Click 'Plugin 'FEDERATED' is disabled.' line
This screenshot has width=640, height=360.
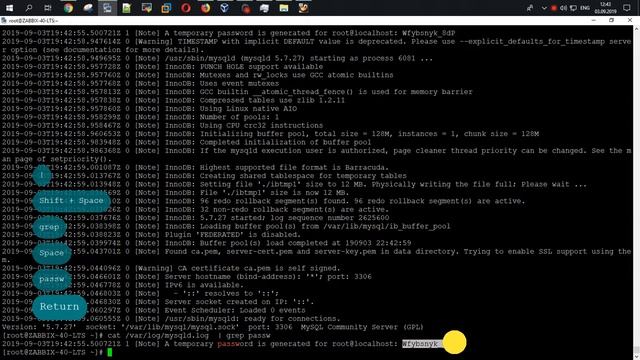click(x=233, y=235)
